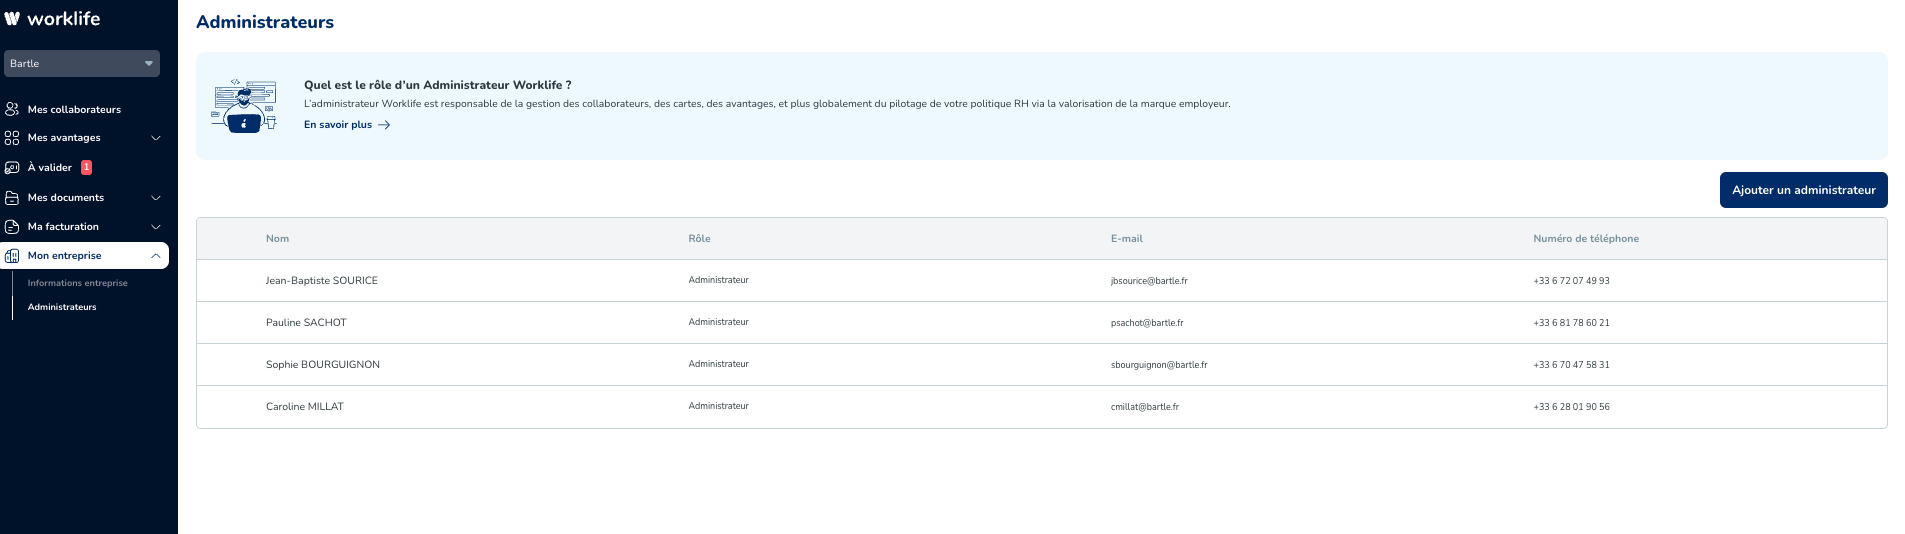
Task: Click the Mes avantages grid icon
Action: [12, 138]
